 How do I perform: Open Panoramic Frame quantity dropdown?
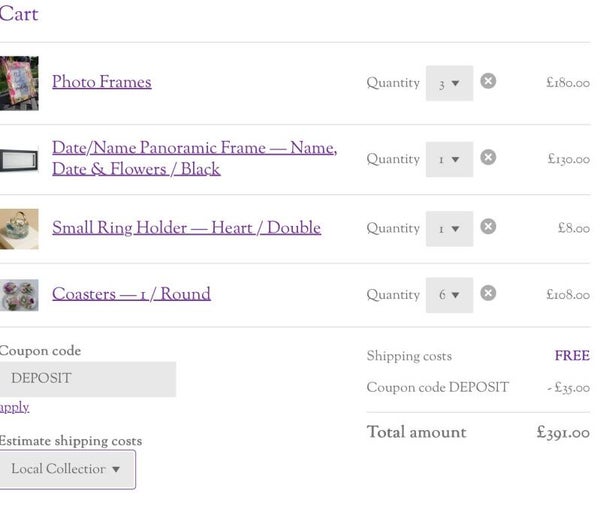(449, 159)
